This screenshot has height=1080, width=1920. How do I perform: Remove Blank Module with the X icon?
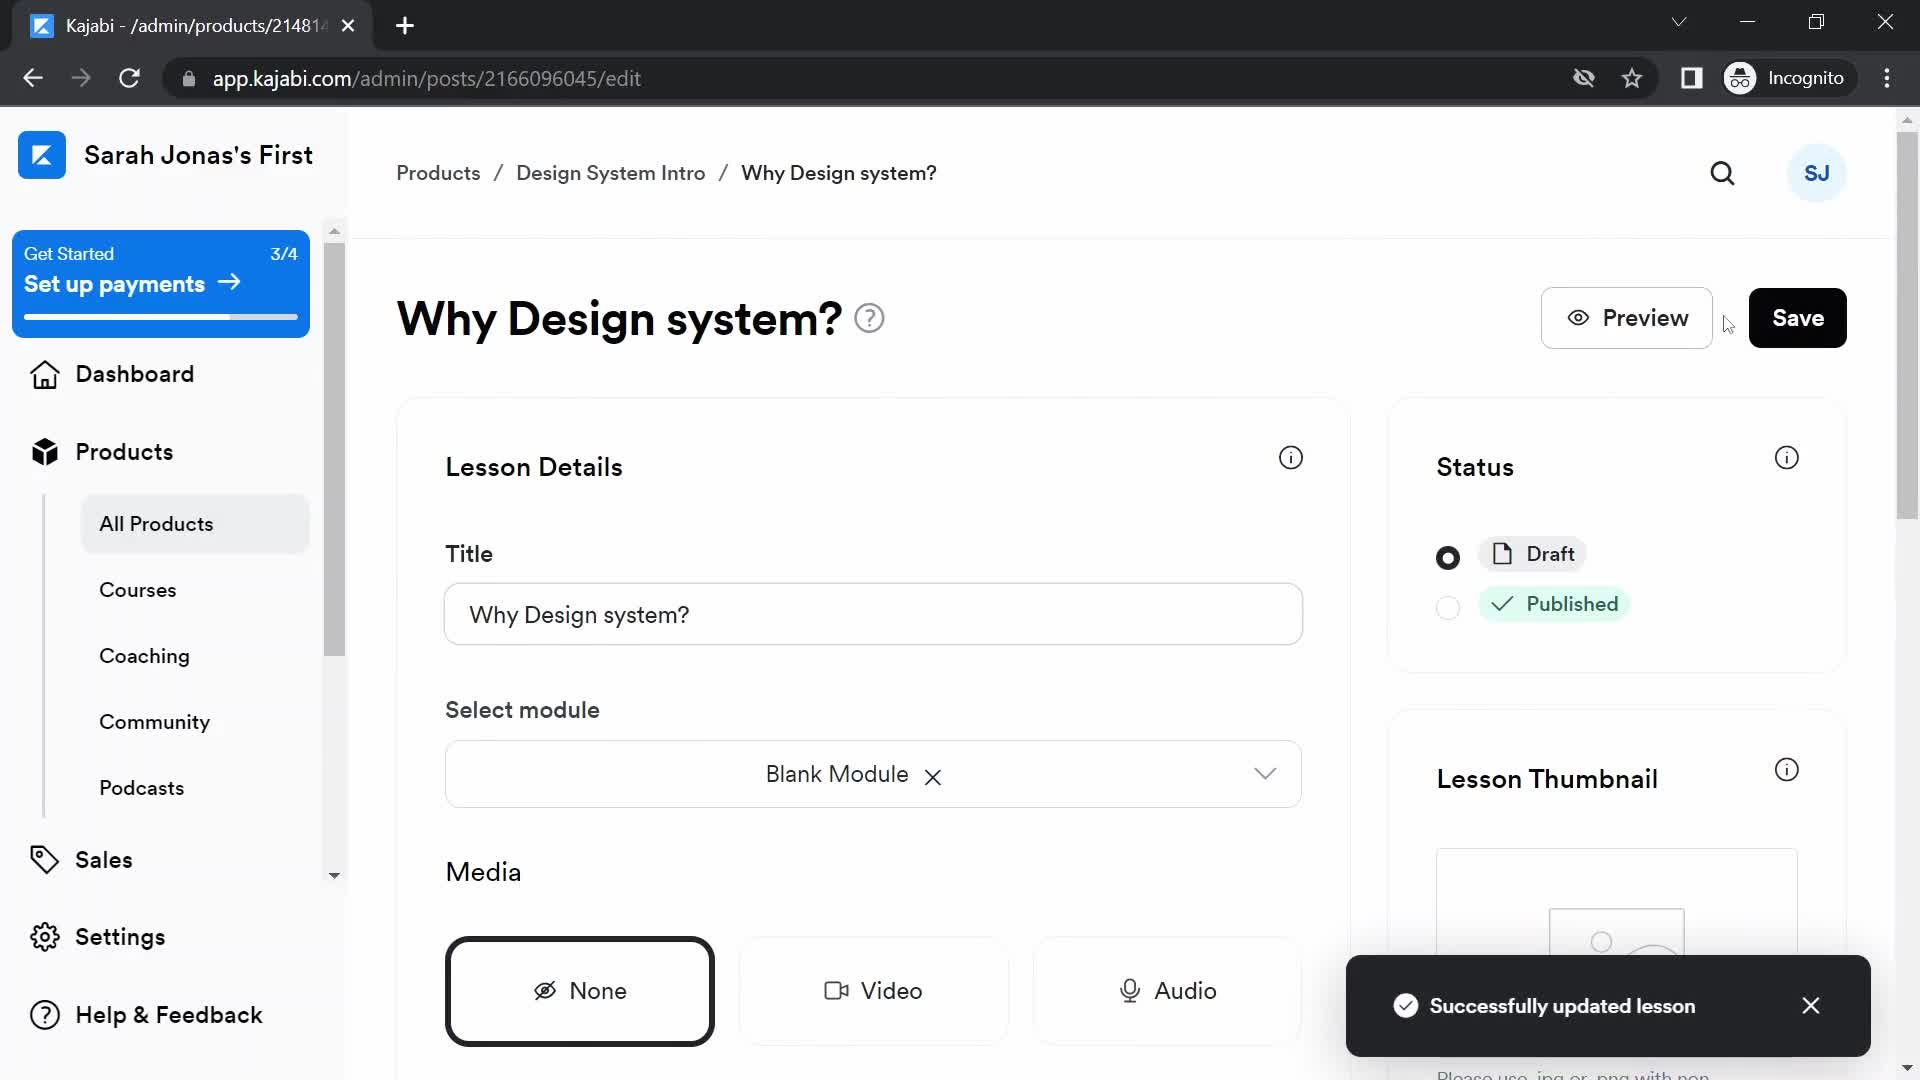pos(933,777)
